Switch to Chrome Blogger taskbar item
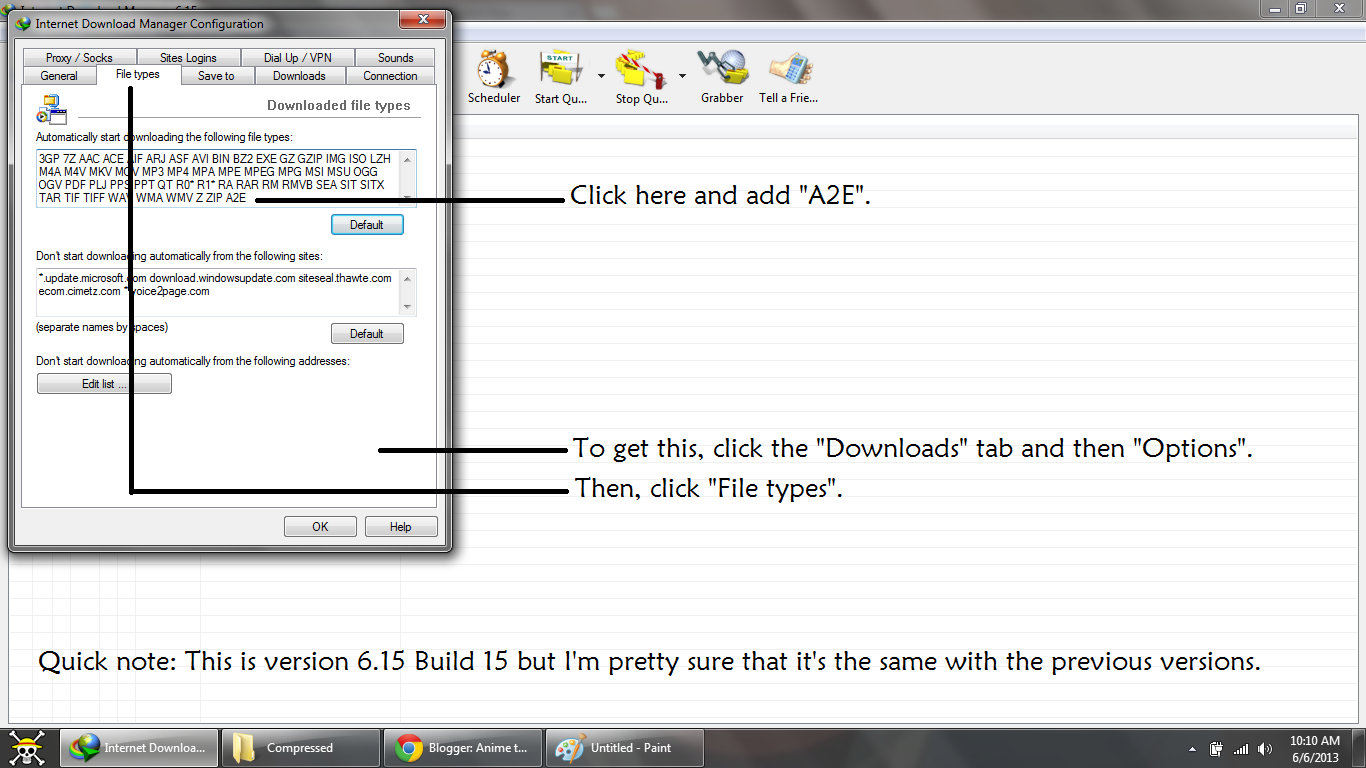Image resolution: width=1366 pixels, height=768 pixels. pyautogui.click(x=463, y=748)
